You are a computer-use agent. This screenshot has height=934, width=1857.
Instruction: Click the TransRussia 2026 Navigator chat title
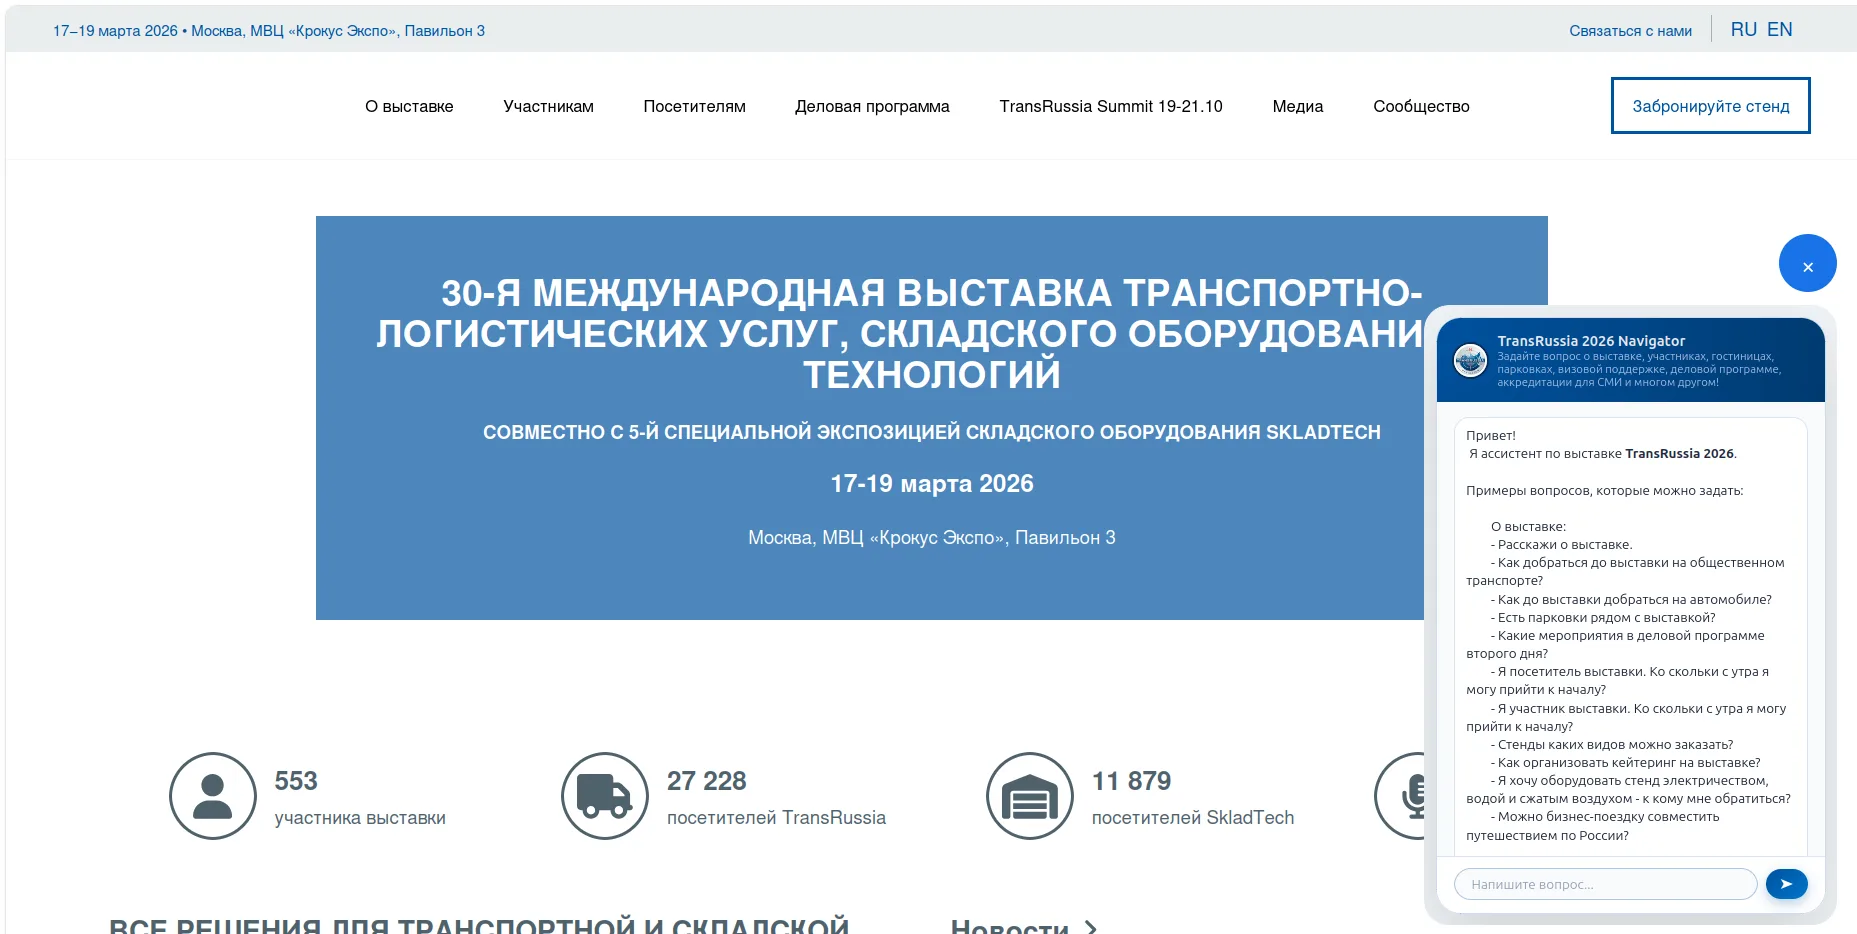click(1591, 341)
